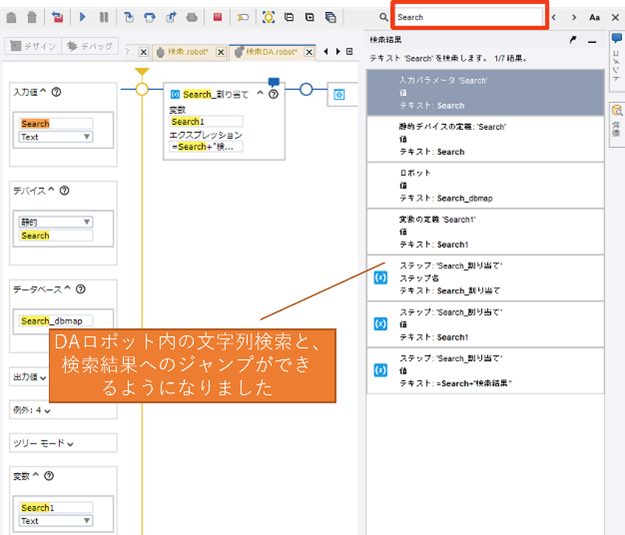Click inside the Search text field
Image resolution: width=625 pixels, height=535 pixels.
pos(469,17)
